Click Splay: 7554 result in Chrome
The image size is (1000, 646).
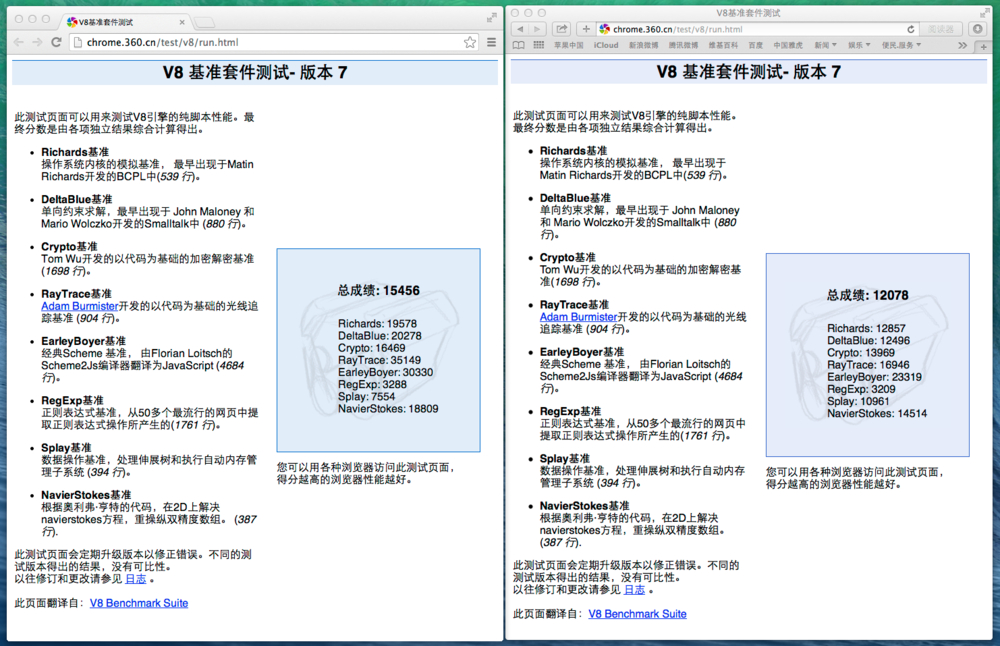click(x=367, y=397)
